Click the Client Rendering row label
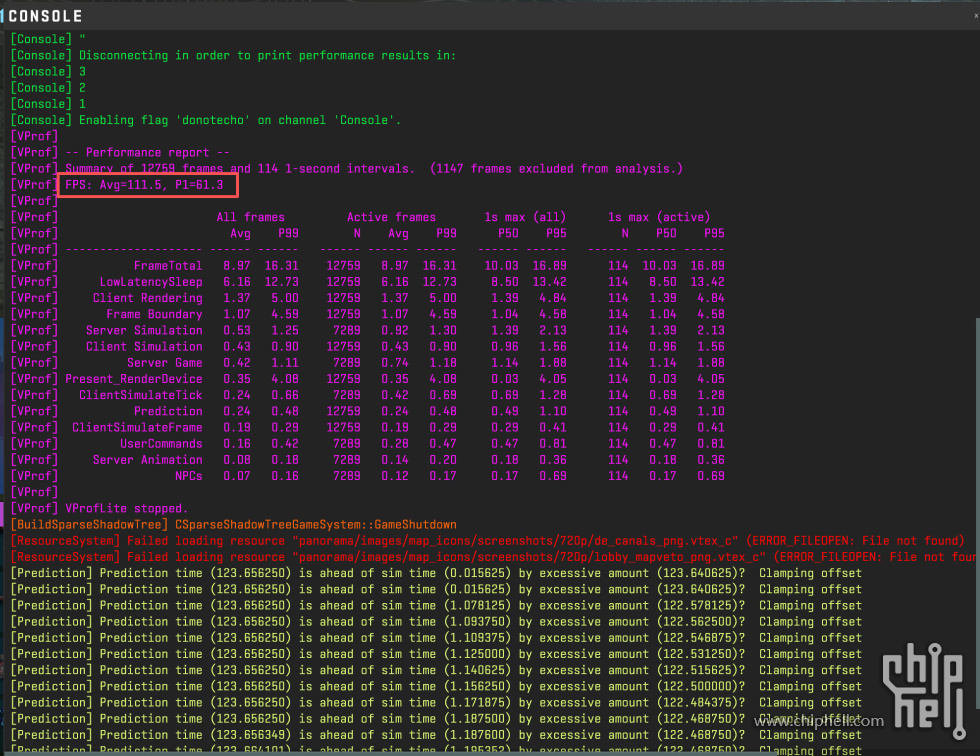Screen dimensions: 980x756 pyautogui.click(x=147, y=298)
